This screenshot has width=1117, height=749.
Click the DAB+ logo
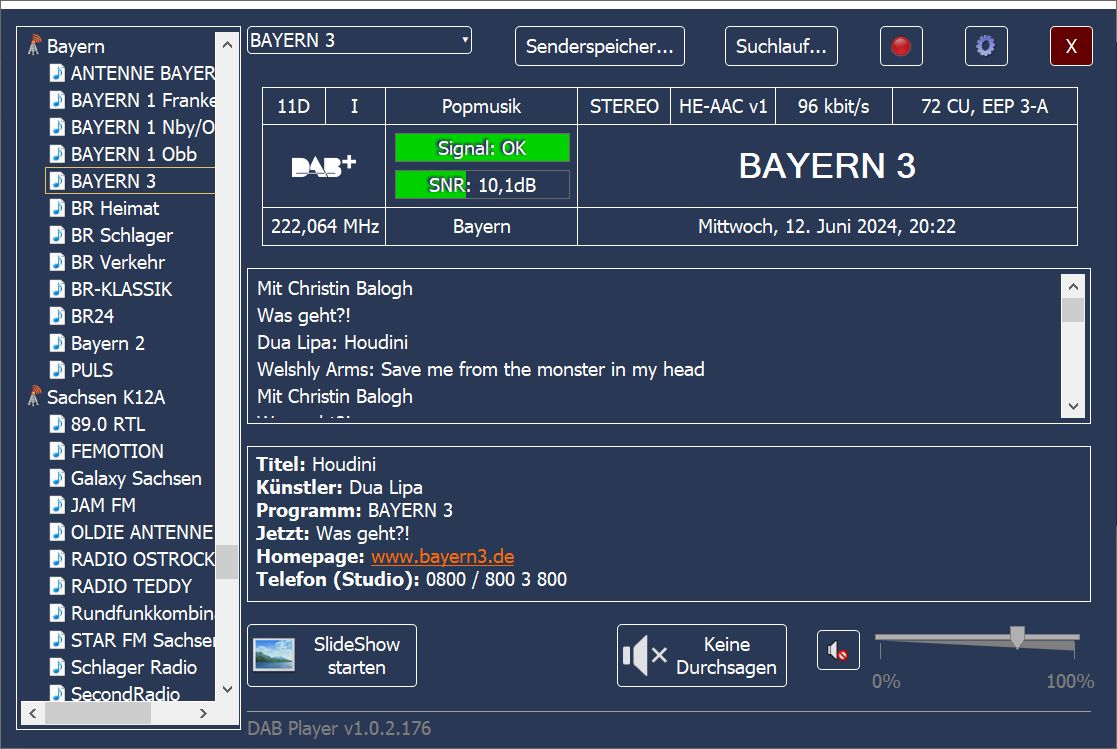(323, 166)
